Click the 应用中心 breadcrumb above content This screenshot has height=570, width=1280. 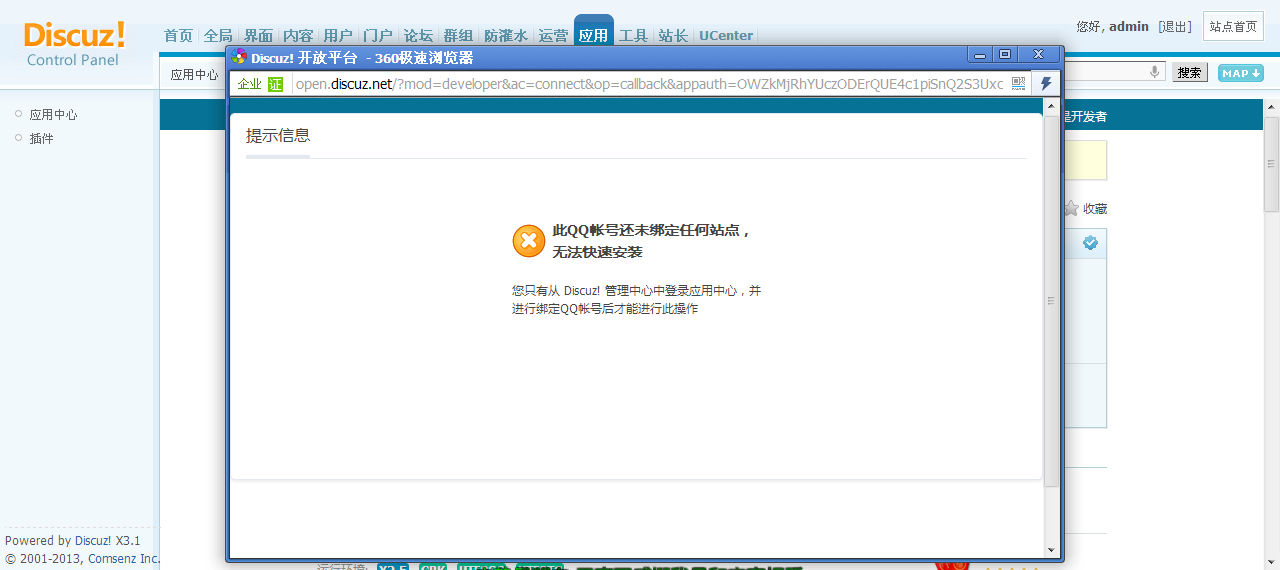(x=194, y=74)
